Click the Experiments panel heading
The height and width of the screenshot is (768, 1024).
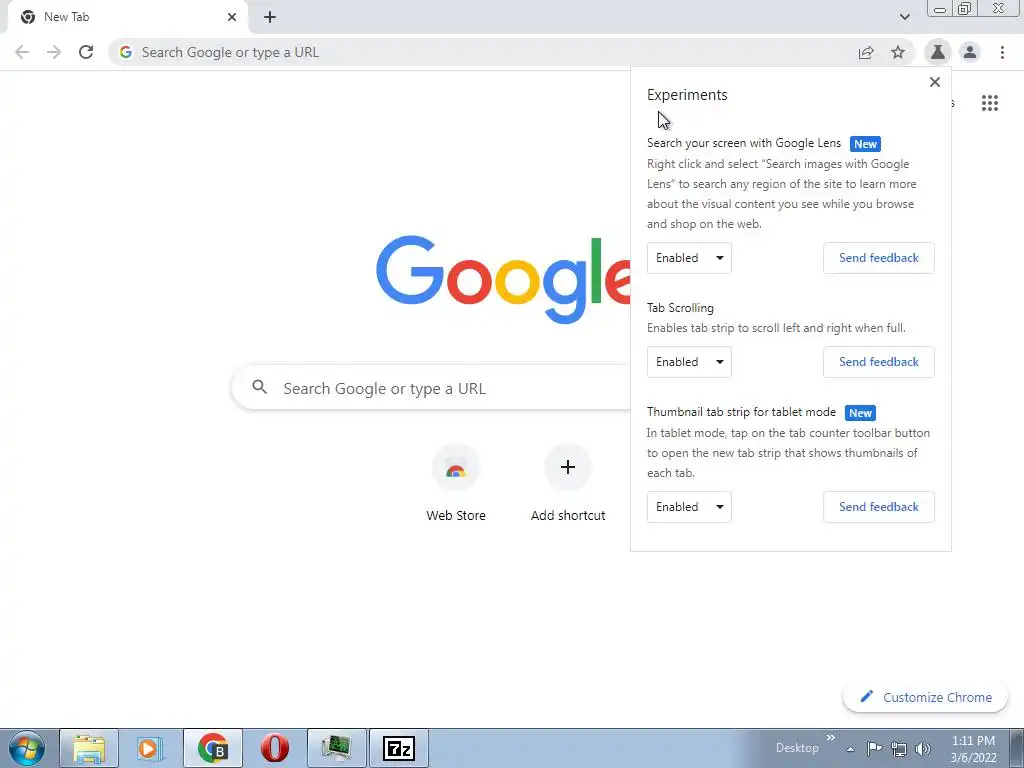click(687, 95)
